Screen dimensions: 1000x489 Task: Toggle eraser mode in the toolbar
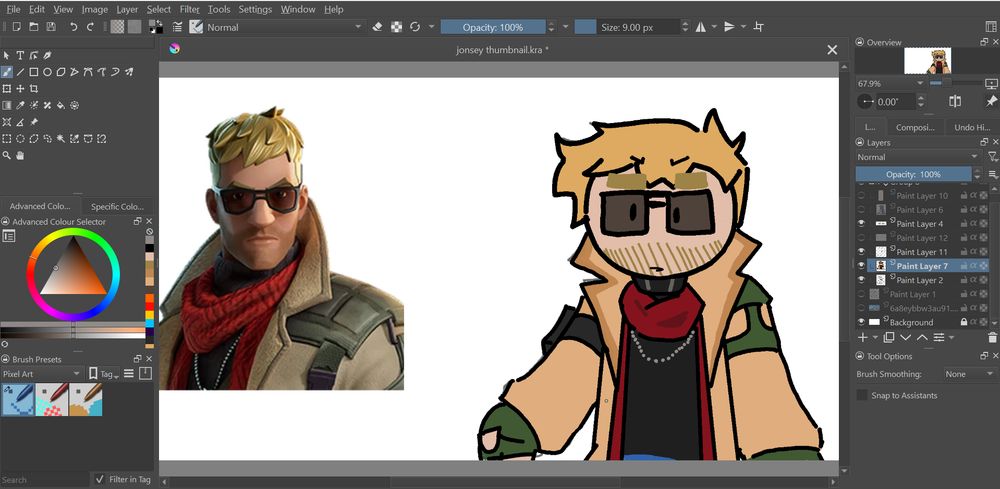tap(377, 27)
